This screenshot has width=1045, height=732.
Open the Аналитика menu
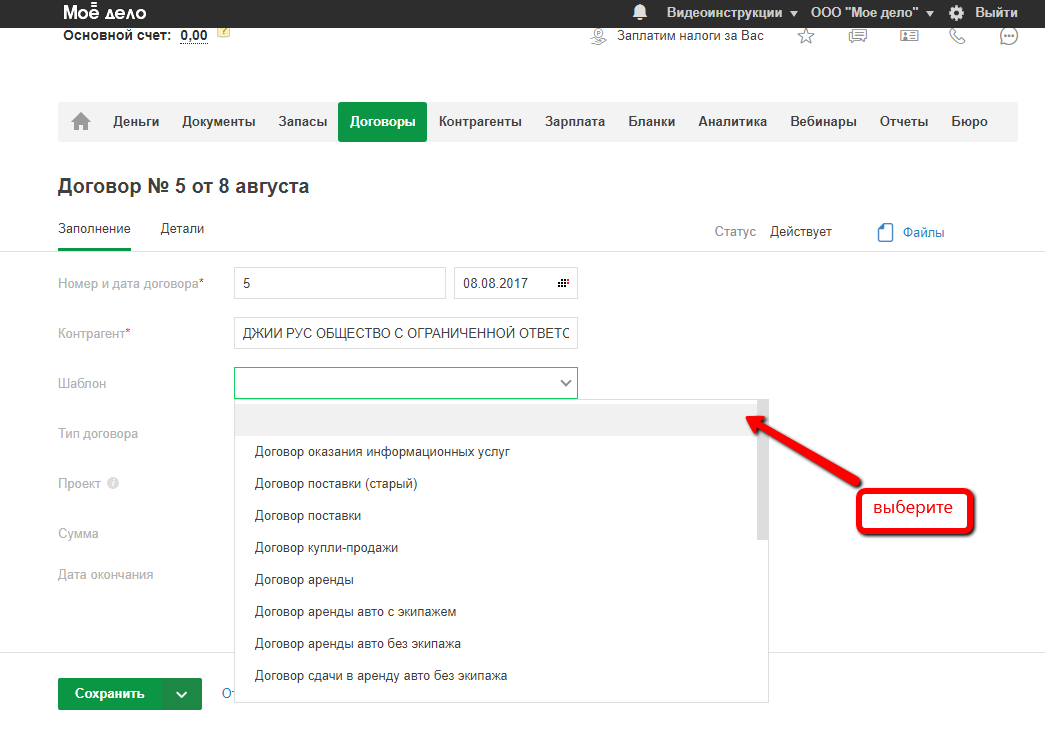[x=732, y=121]
